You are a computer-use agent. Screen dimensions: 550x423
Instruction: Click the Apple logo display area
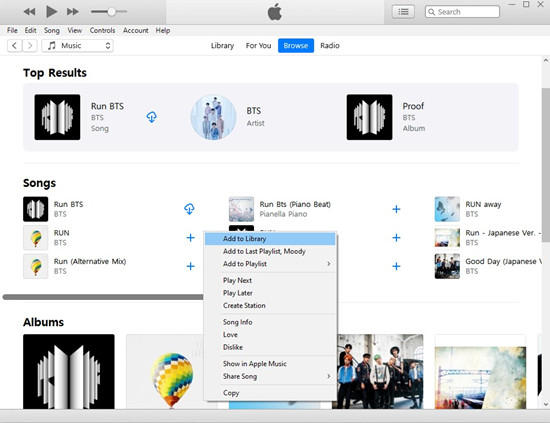pos(275,12)
